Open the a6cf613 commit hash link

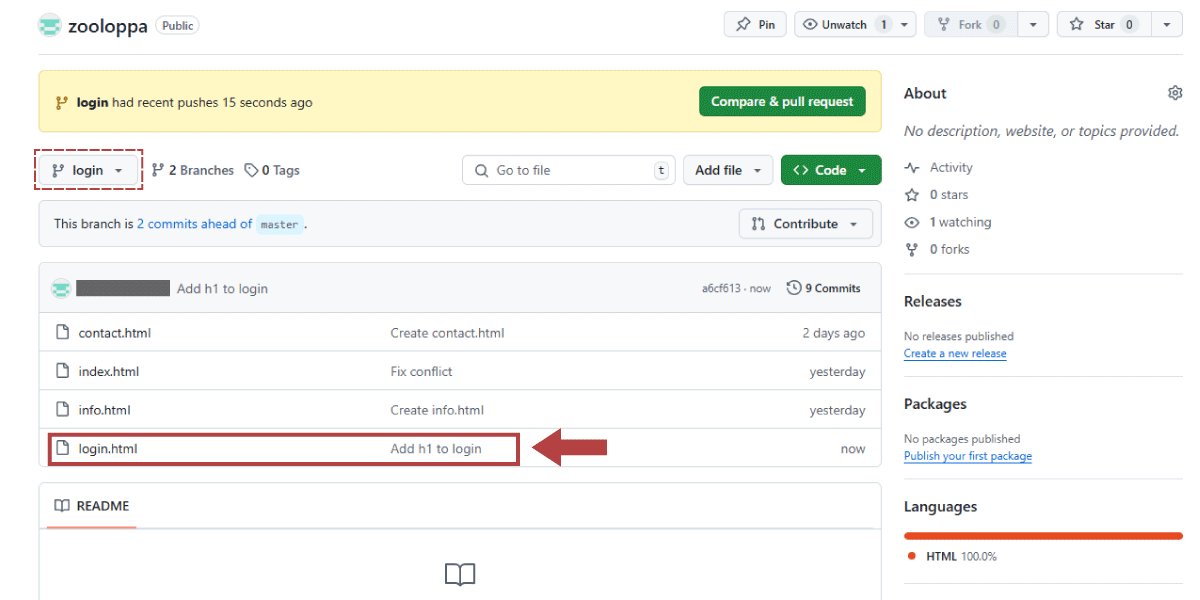tap(721, 288)
